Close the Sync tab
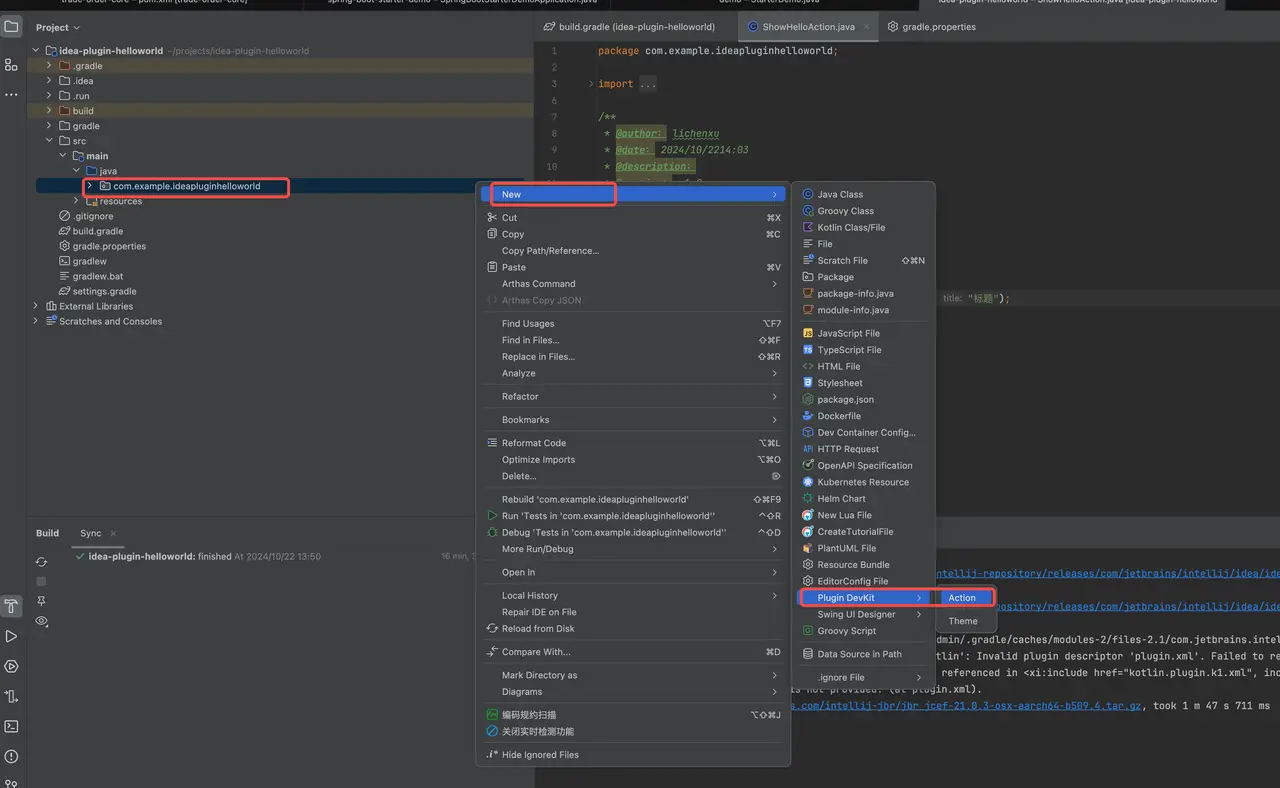The width and height of the screenshot is (1280, 788). pyautogui.click(x=113, y=533)
